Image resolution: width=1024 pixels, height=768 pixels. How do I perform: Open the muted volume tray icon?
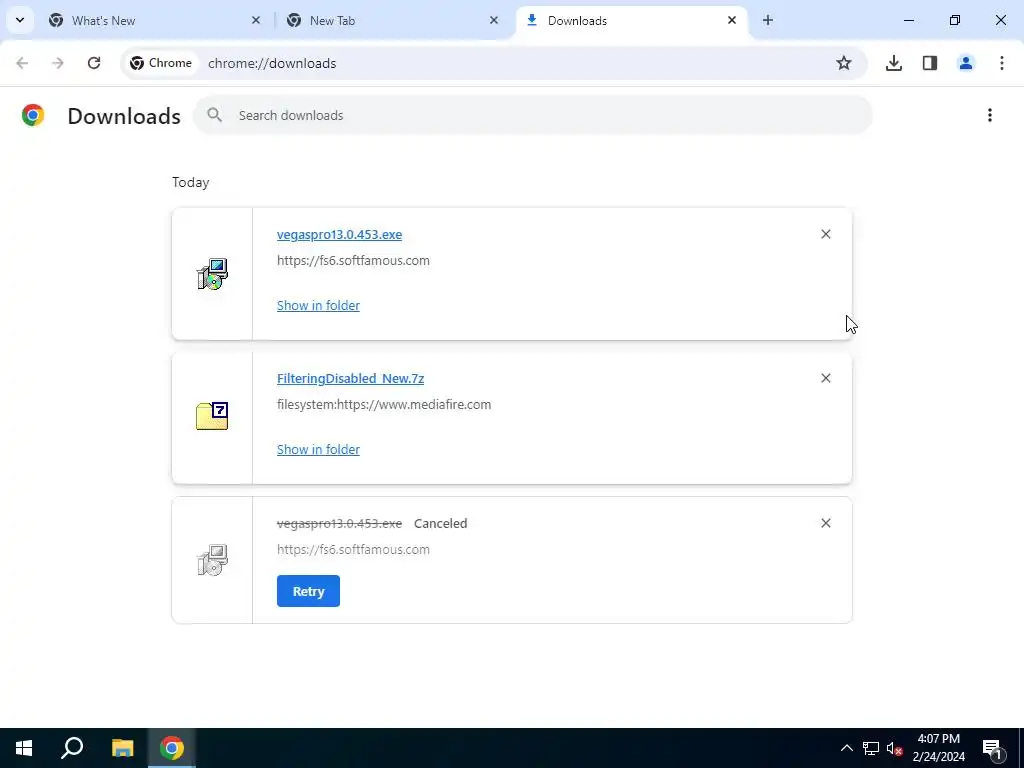(895, 748)
